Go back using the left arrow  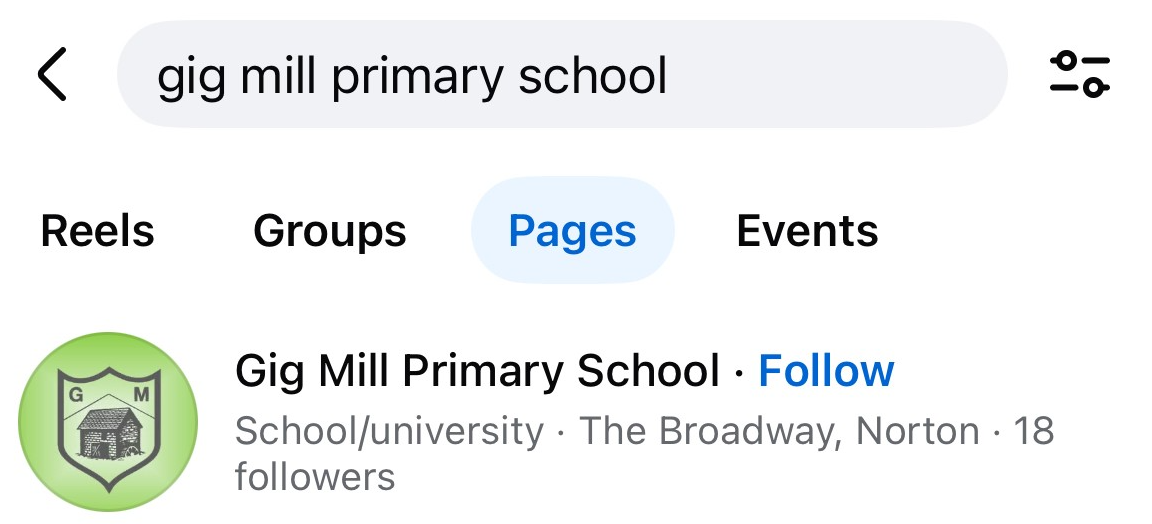click(52, 75)
